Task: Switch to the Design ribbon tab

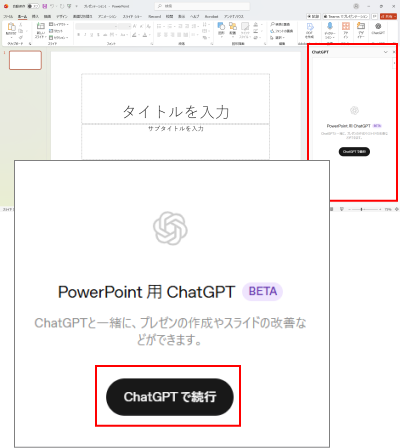Action: tap(62, 16)
